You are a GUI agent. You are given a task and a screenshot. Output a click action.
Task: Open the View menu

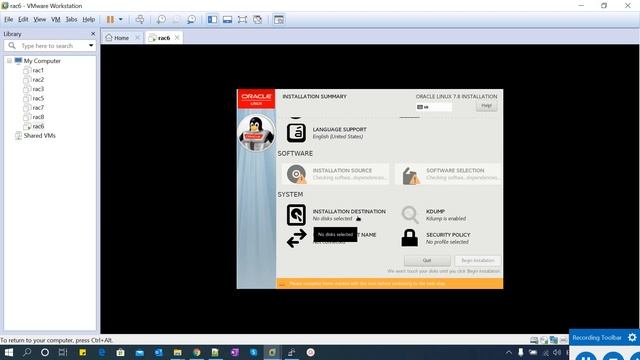click(40, 20)
